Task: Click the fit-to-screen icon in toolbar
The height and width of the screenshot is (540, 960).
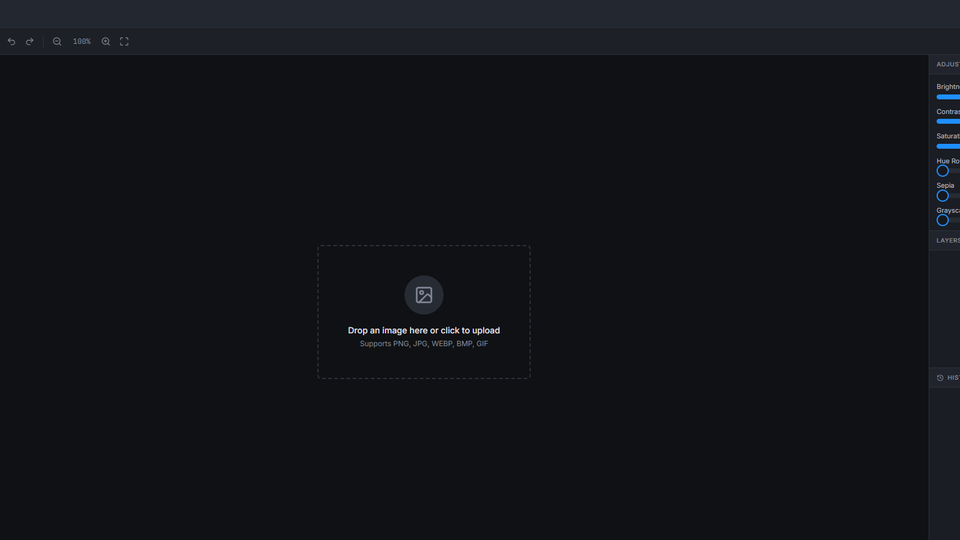Action: coord(124,42)
